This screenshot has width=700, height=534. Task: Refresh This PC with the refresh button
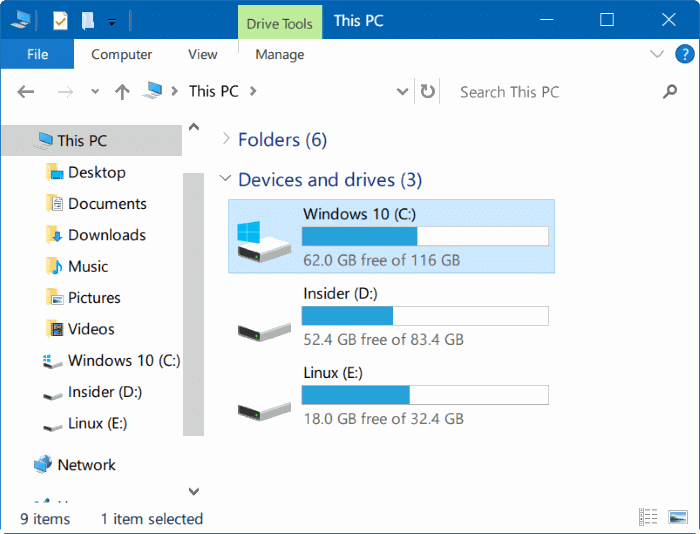coord(428,92)
